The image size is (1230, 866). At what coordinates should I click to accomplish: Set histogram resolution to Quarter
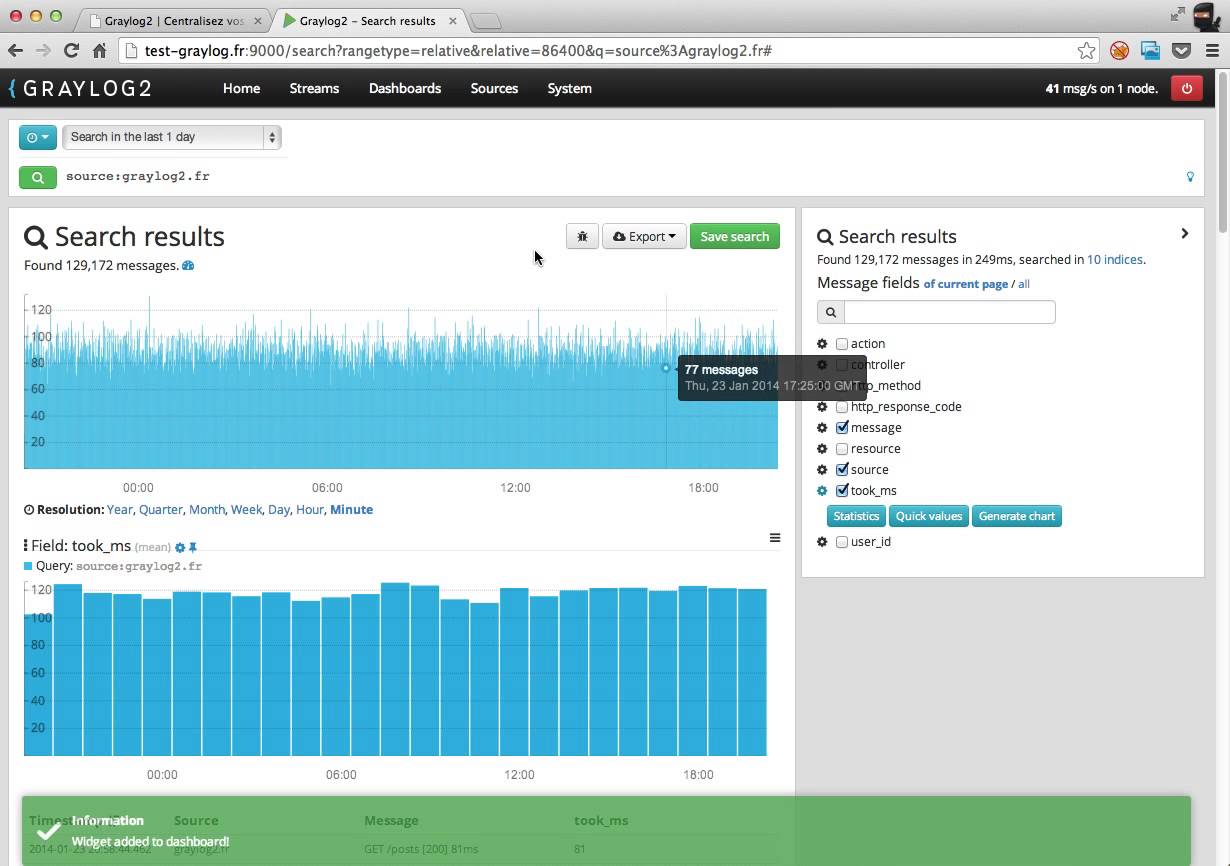[x=160, y=510]
